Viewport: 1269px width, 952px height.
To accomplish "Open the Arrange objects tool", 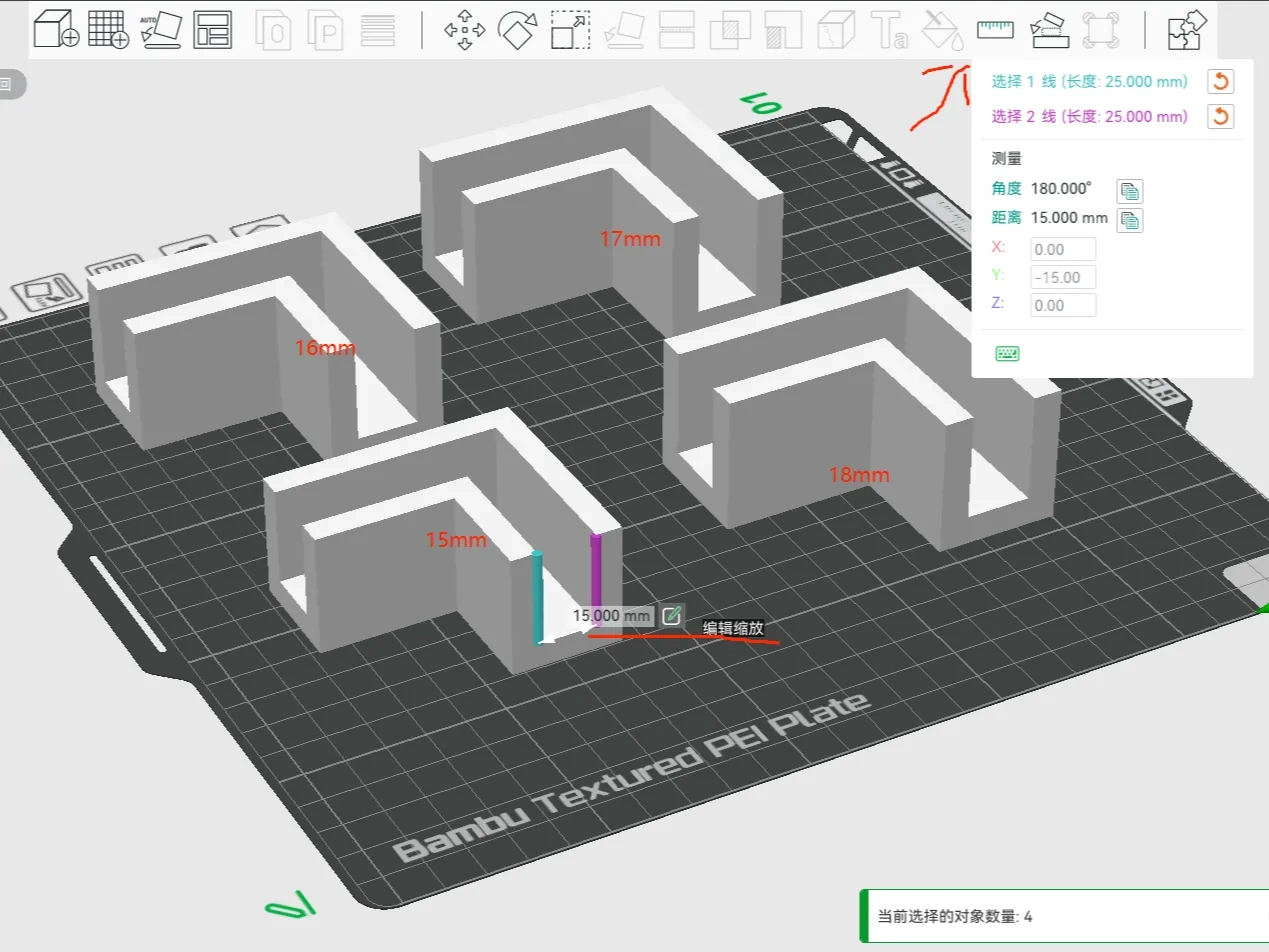I will [212, 30].
